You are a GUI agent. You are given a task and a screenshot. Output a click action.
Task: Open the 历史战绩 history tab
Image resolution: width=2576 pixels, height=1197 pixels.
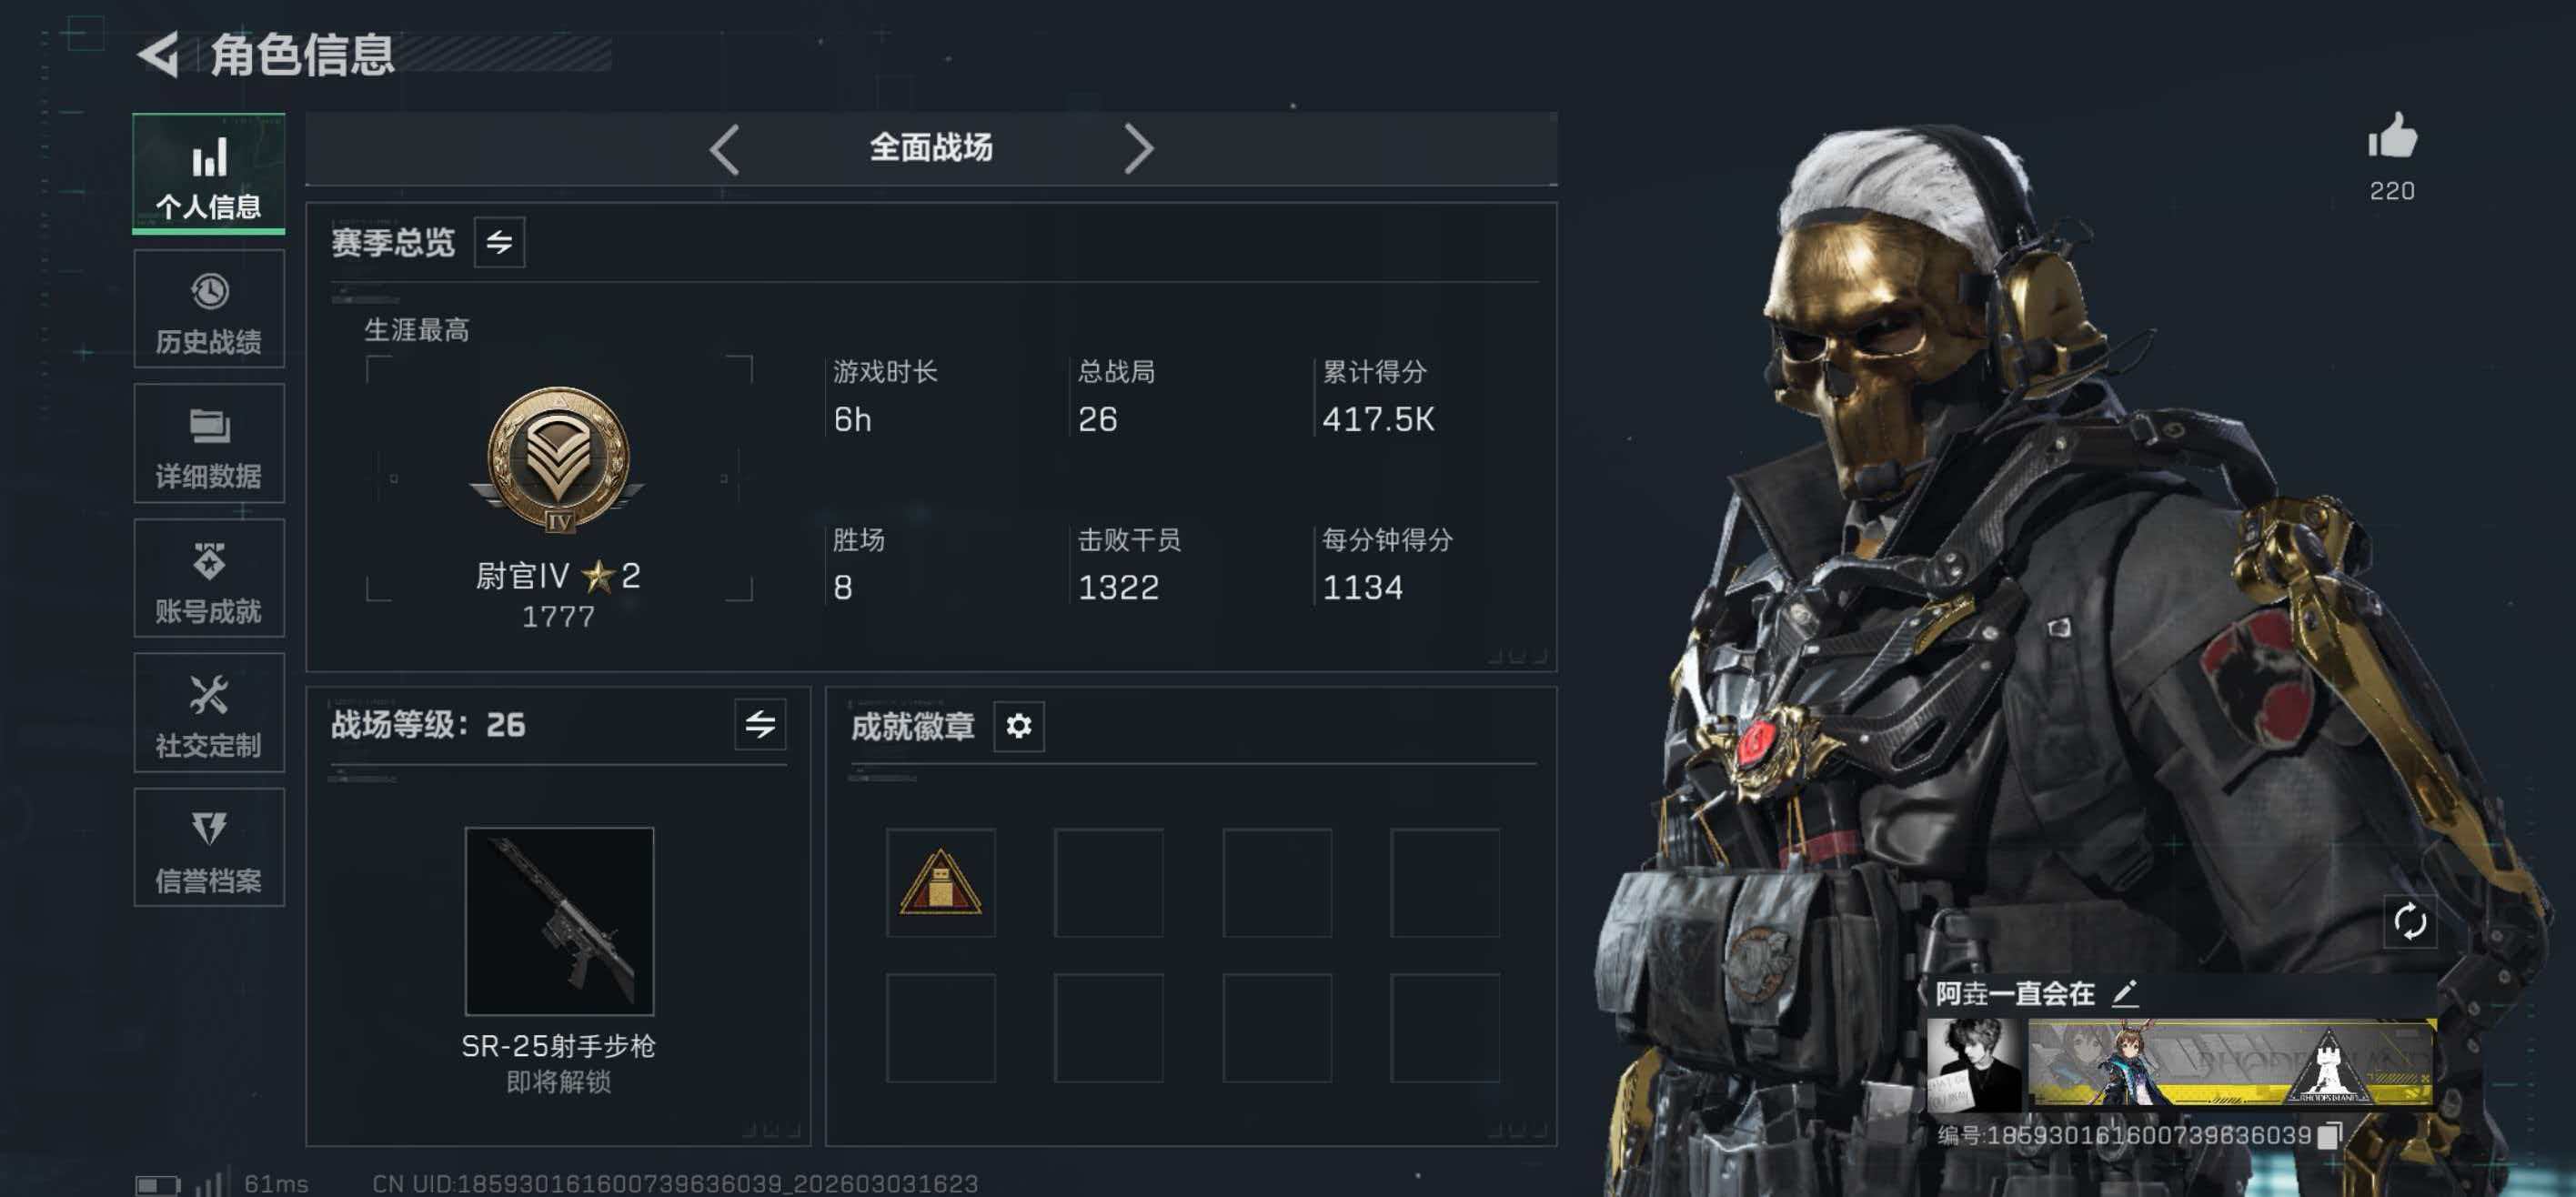(209, 310)
